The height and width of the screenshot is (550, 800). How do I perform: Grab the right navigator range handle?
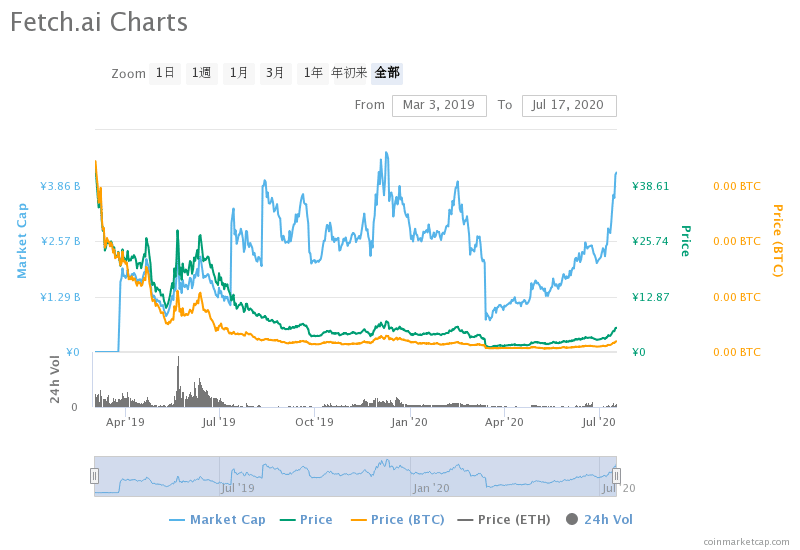click(x=616, y=476)
